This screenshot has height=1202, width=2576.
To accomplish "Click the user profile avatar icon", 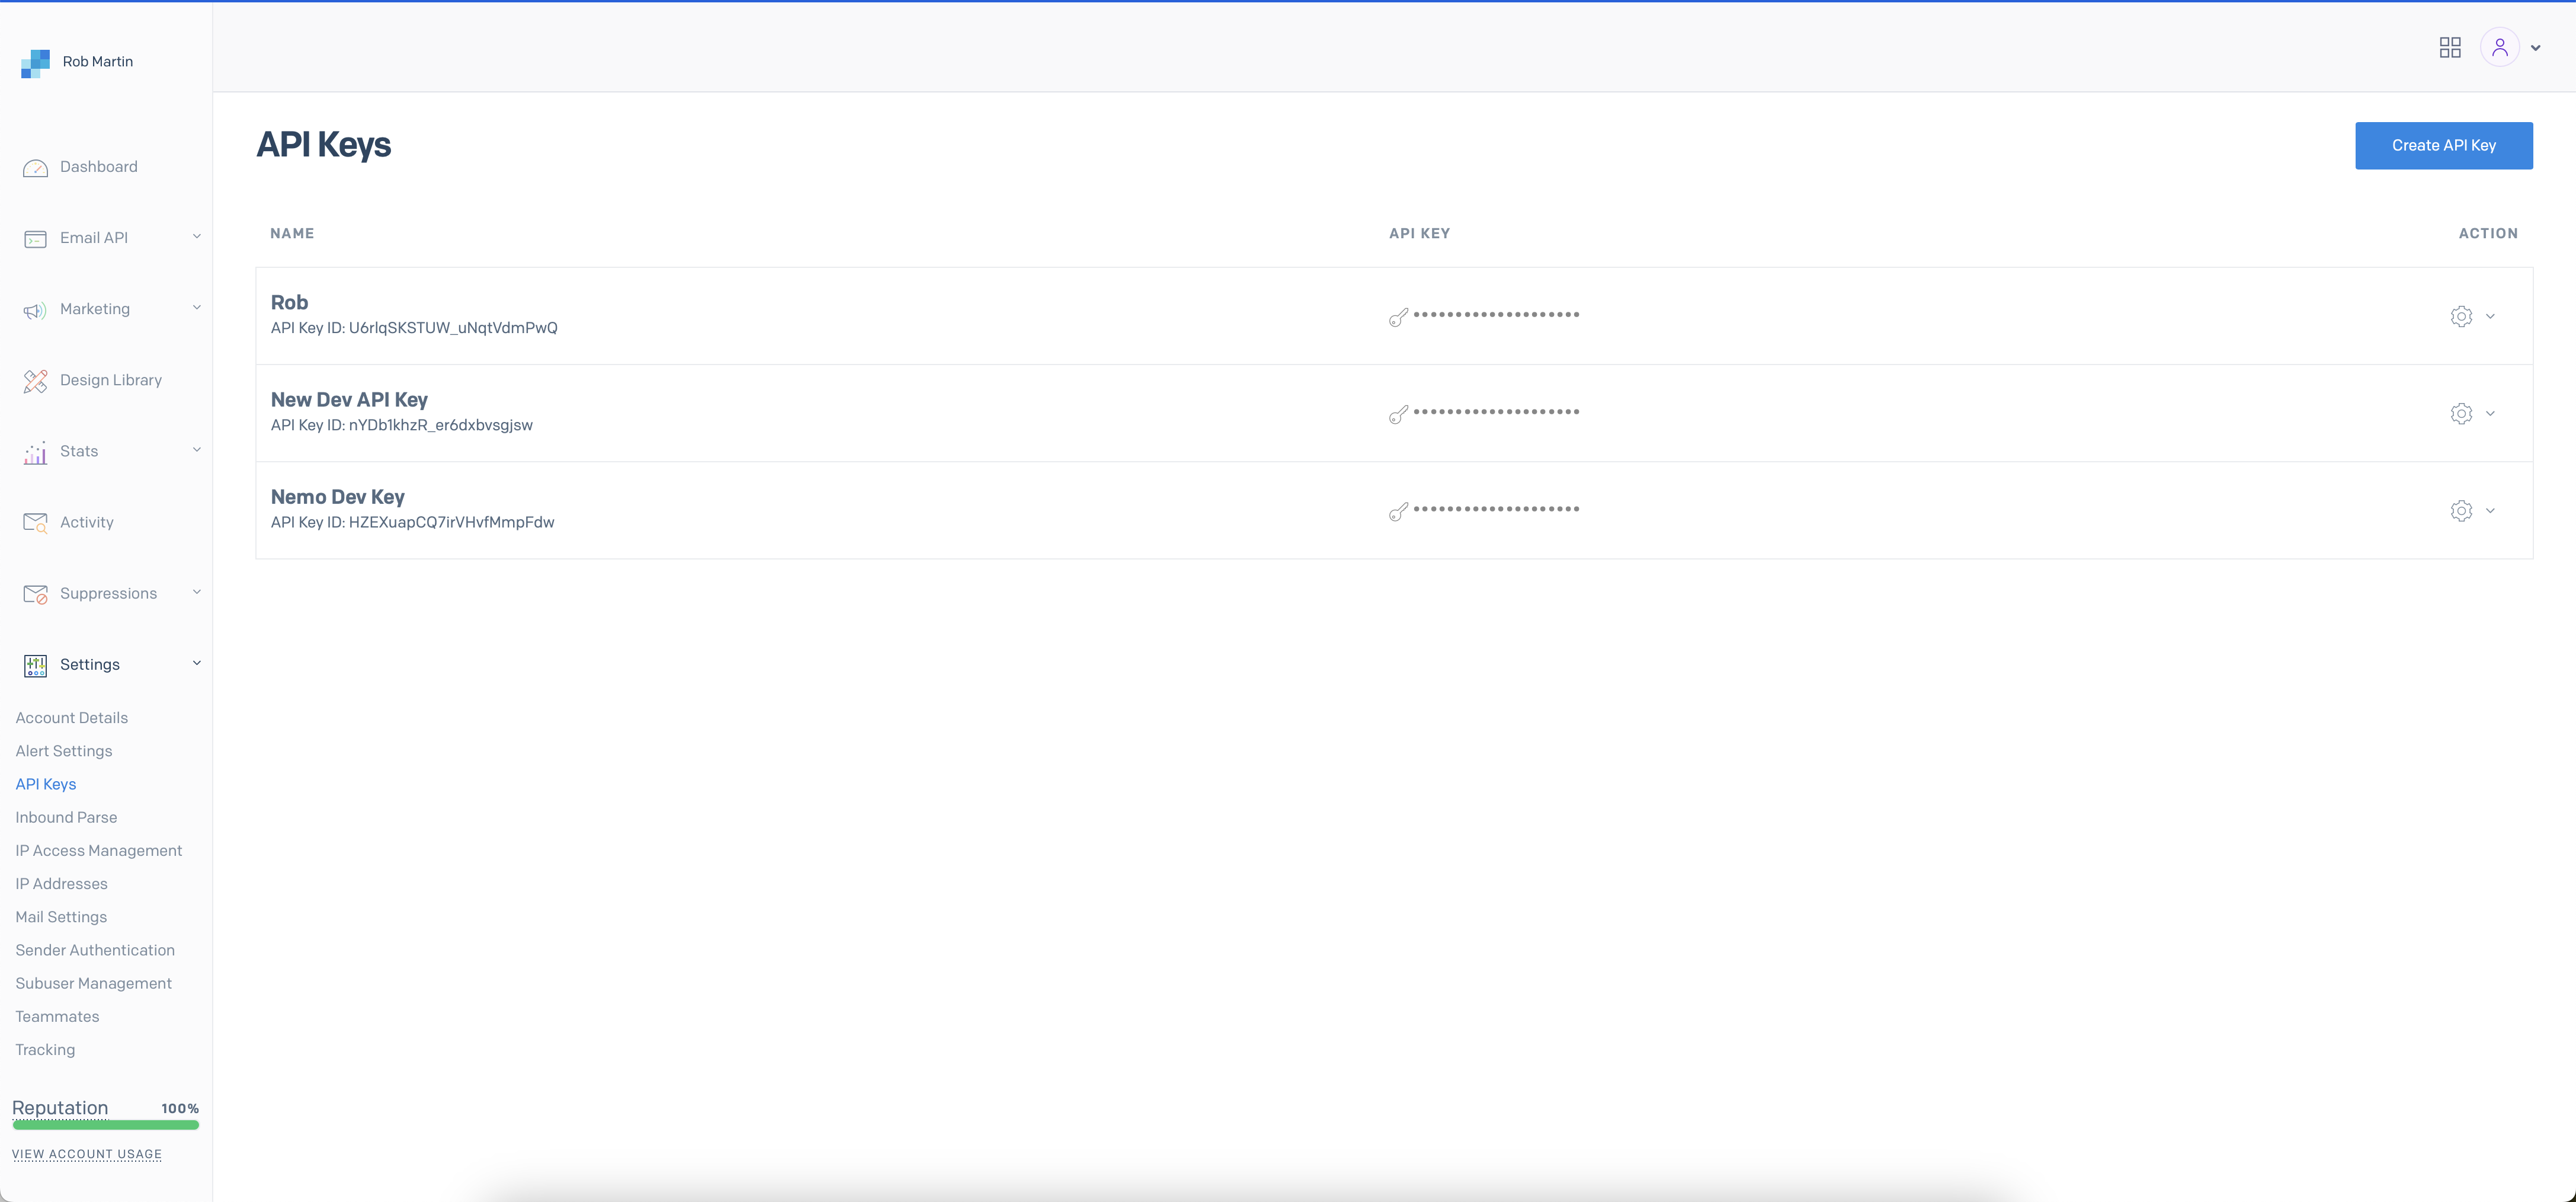I will point(2499,48).
